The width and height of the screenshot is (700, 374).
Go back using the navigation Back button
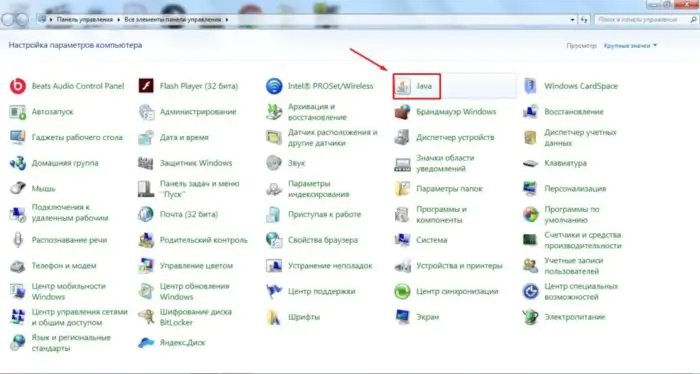pyautogui.click(x=9, y=20)
